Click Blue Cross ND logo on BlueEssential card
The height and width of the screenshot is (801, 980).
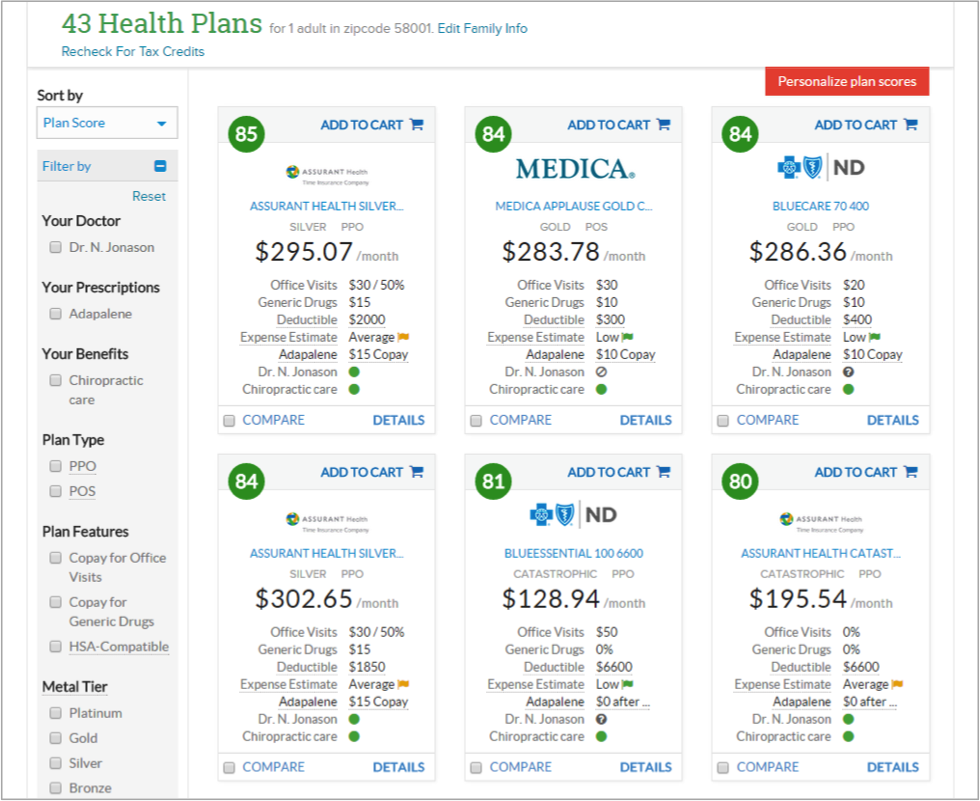(x=573, y=515)
